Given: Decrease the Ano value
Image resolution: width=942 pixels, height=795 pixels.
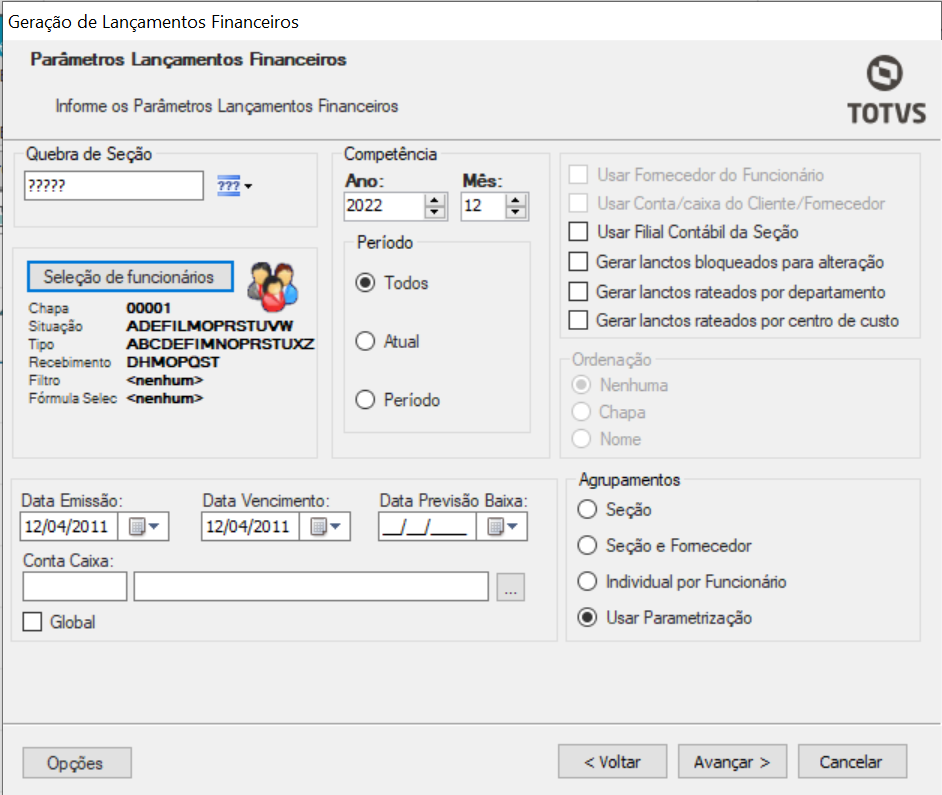Looking at the screenshot, I should (434, 212).
